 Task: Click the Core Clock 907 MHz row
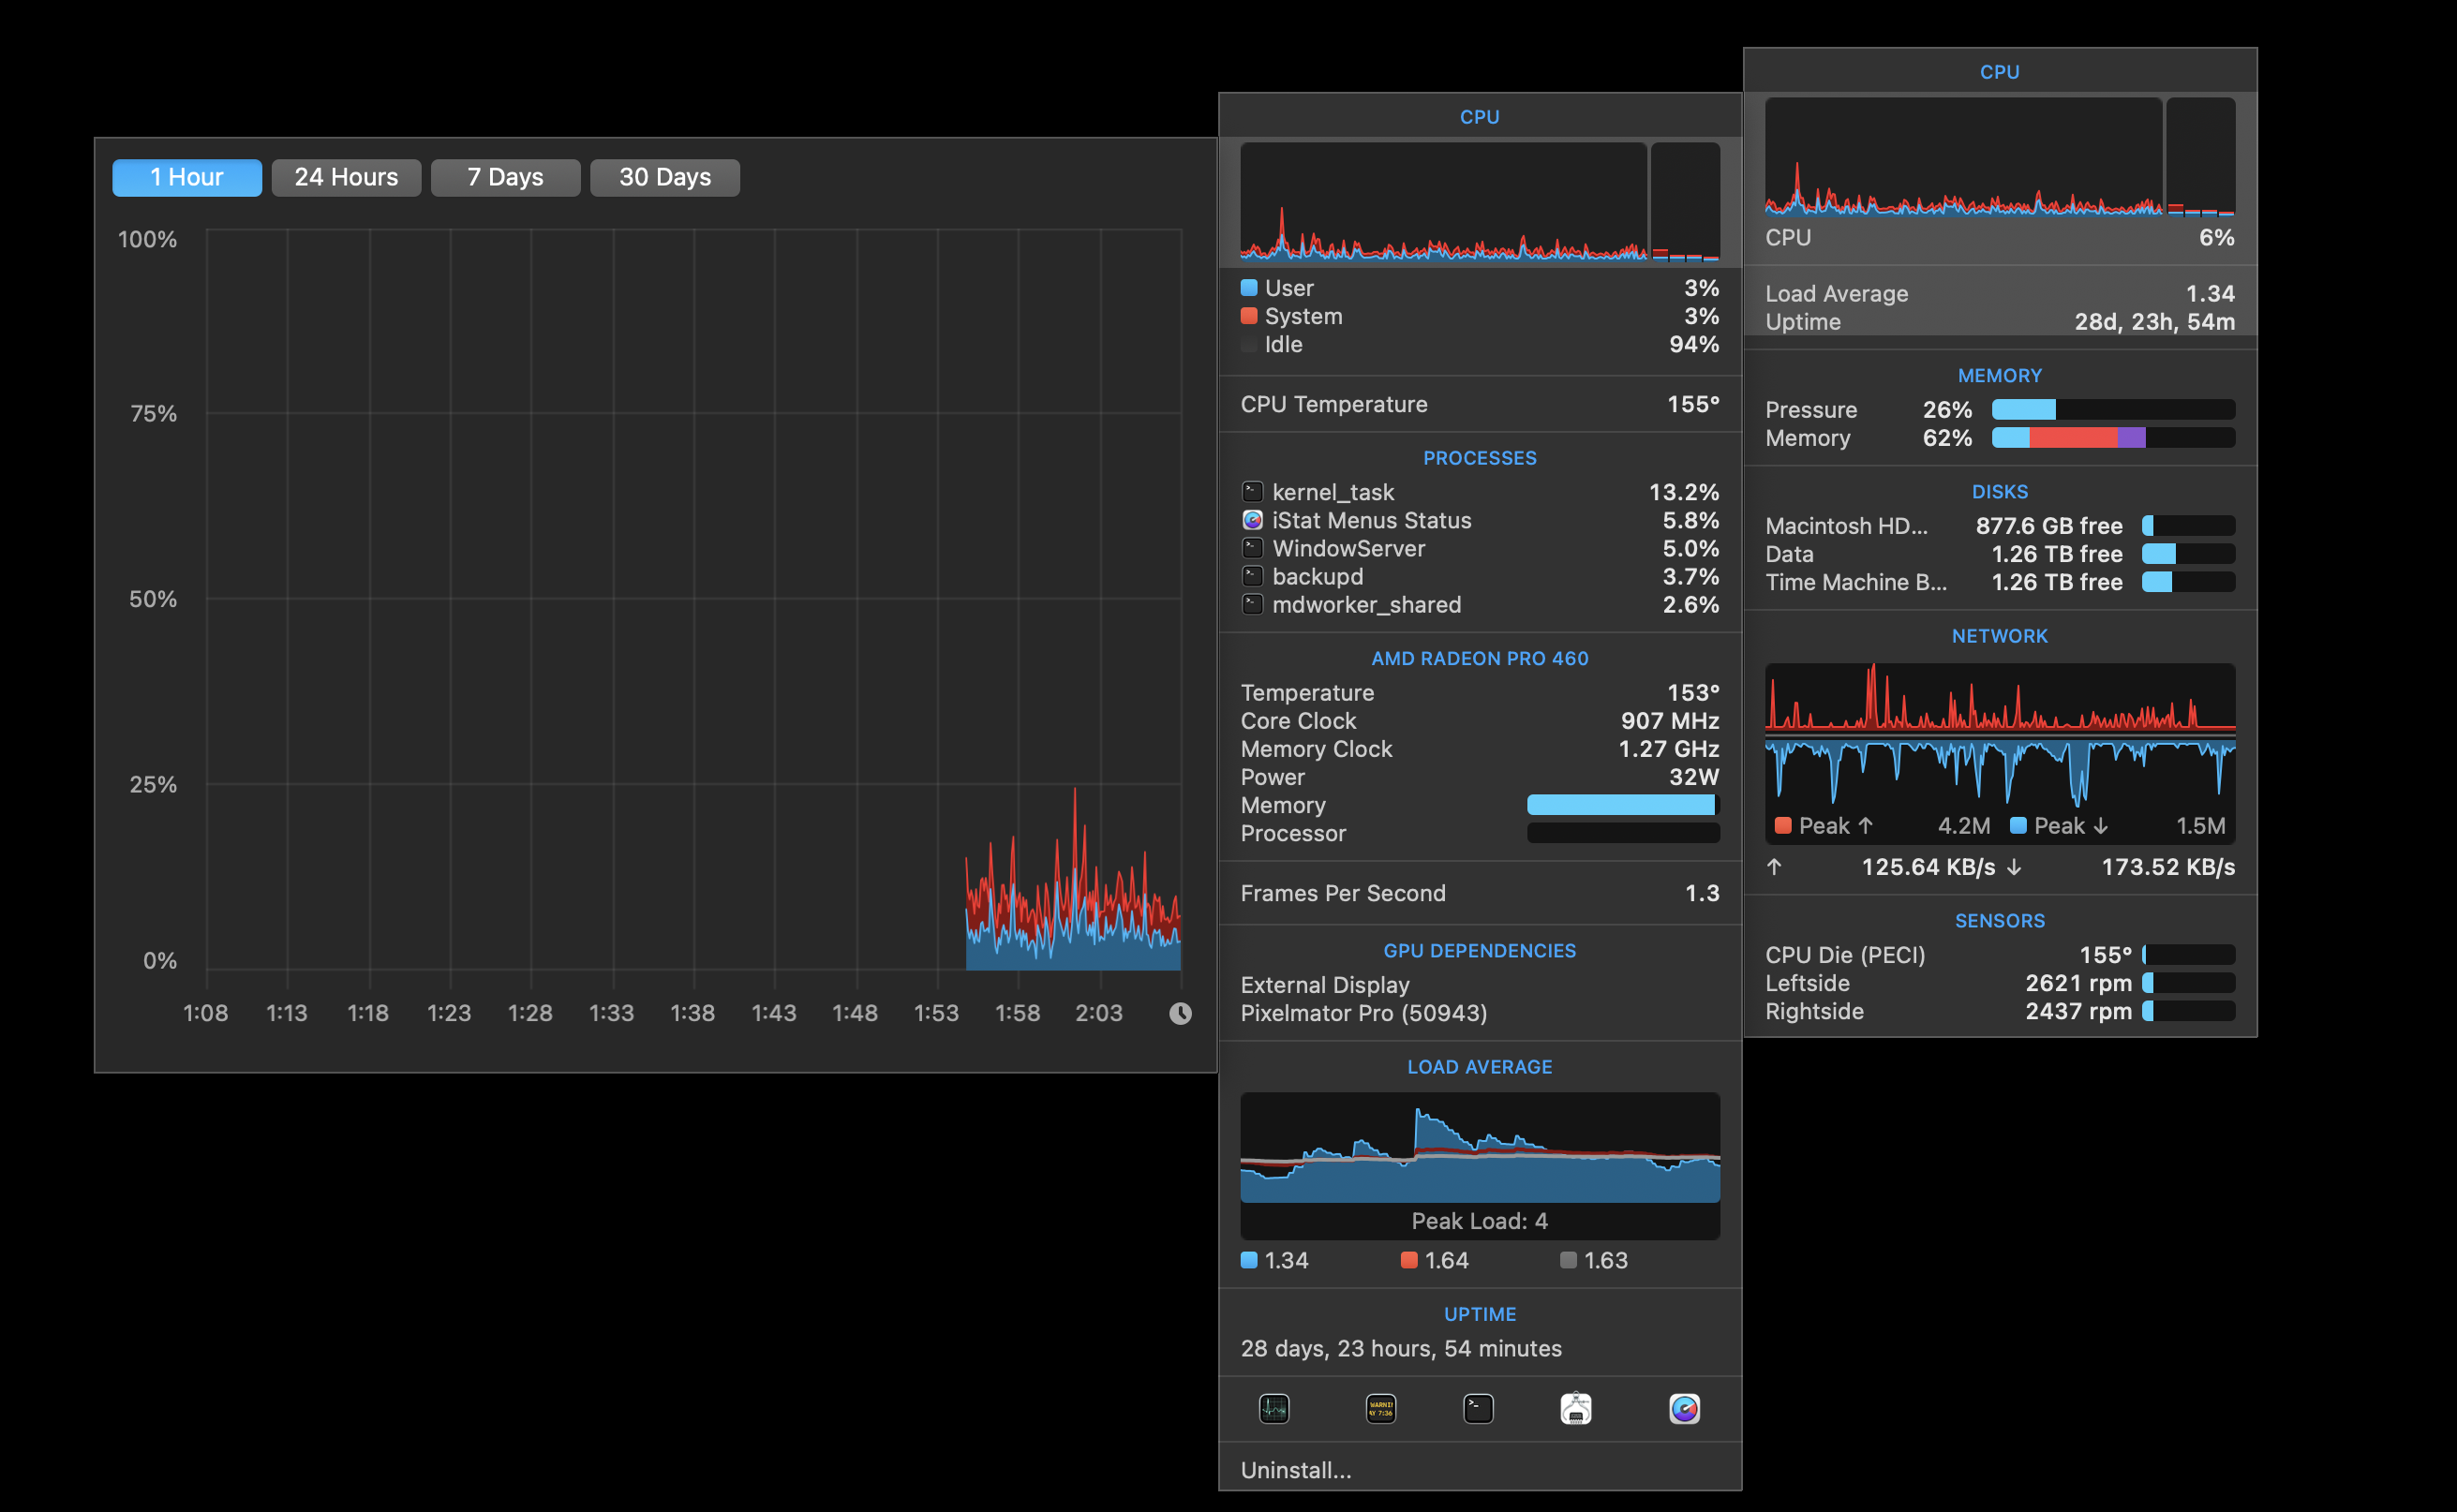tap(1480, 721)
